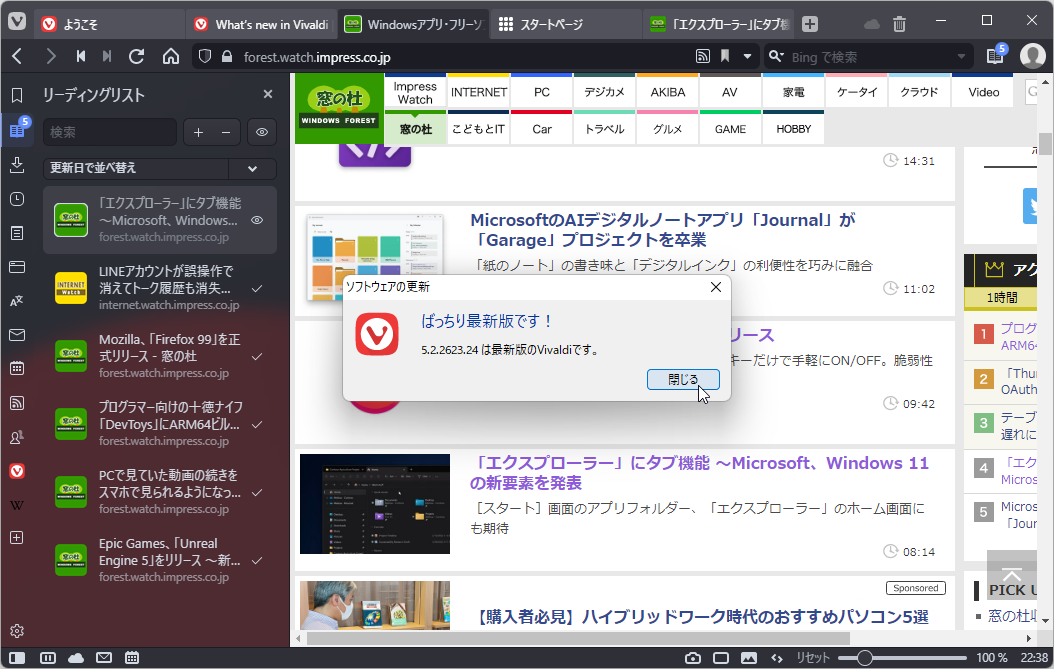Capture a page screenshot from the status bar
The width and height of the screenshot is (1054, 669).
[x=692, y=658]
